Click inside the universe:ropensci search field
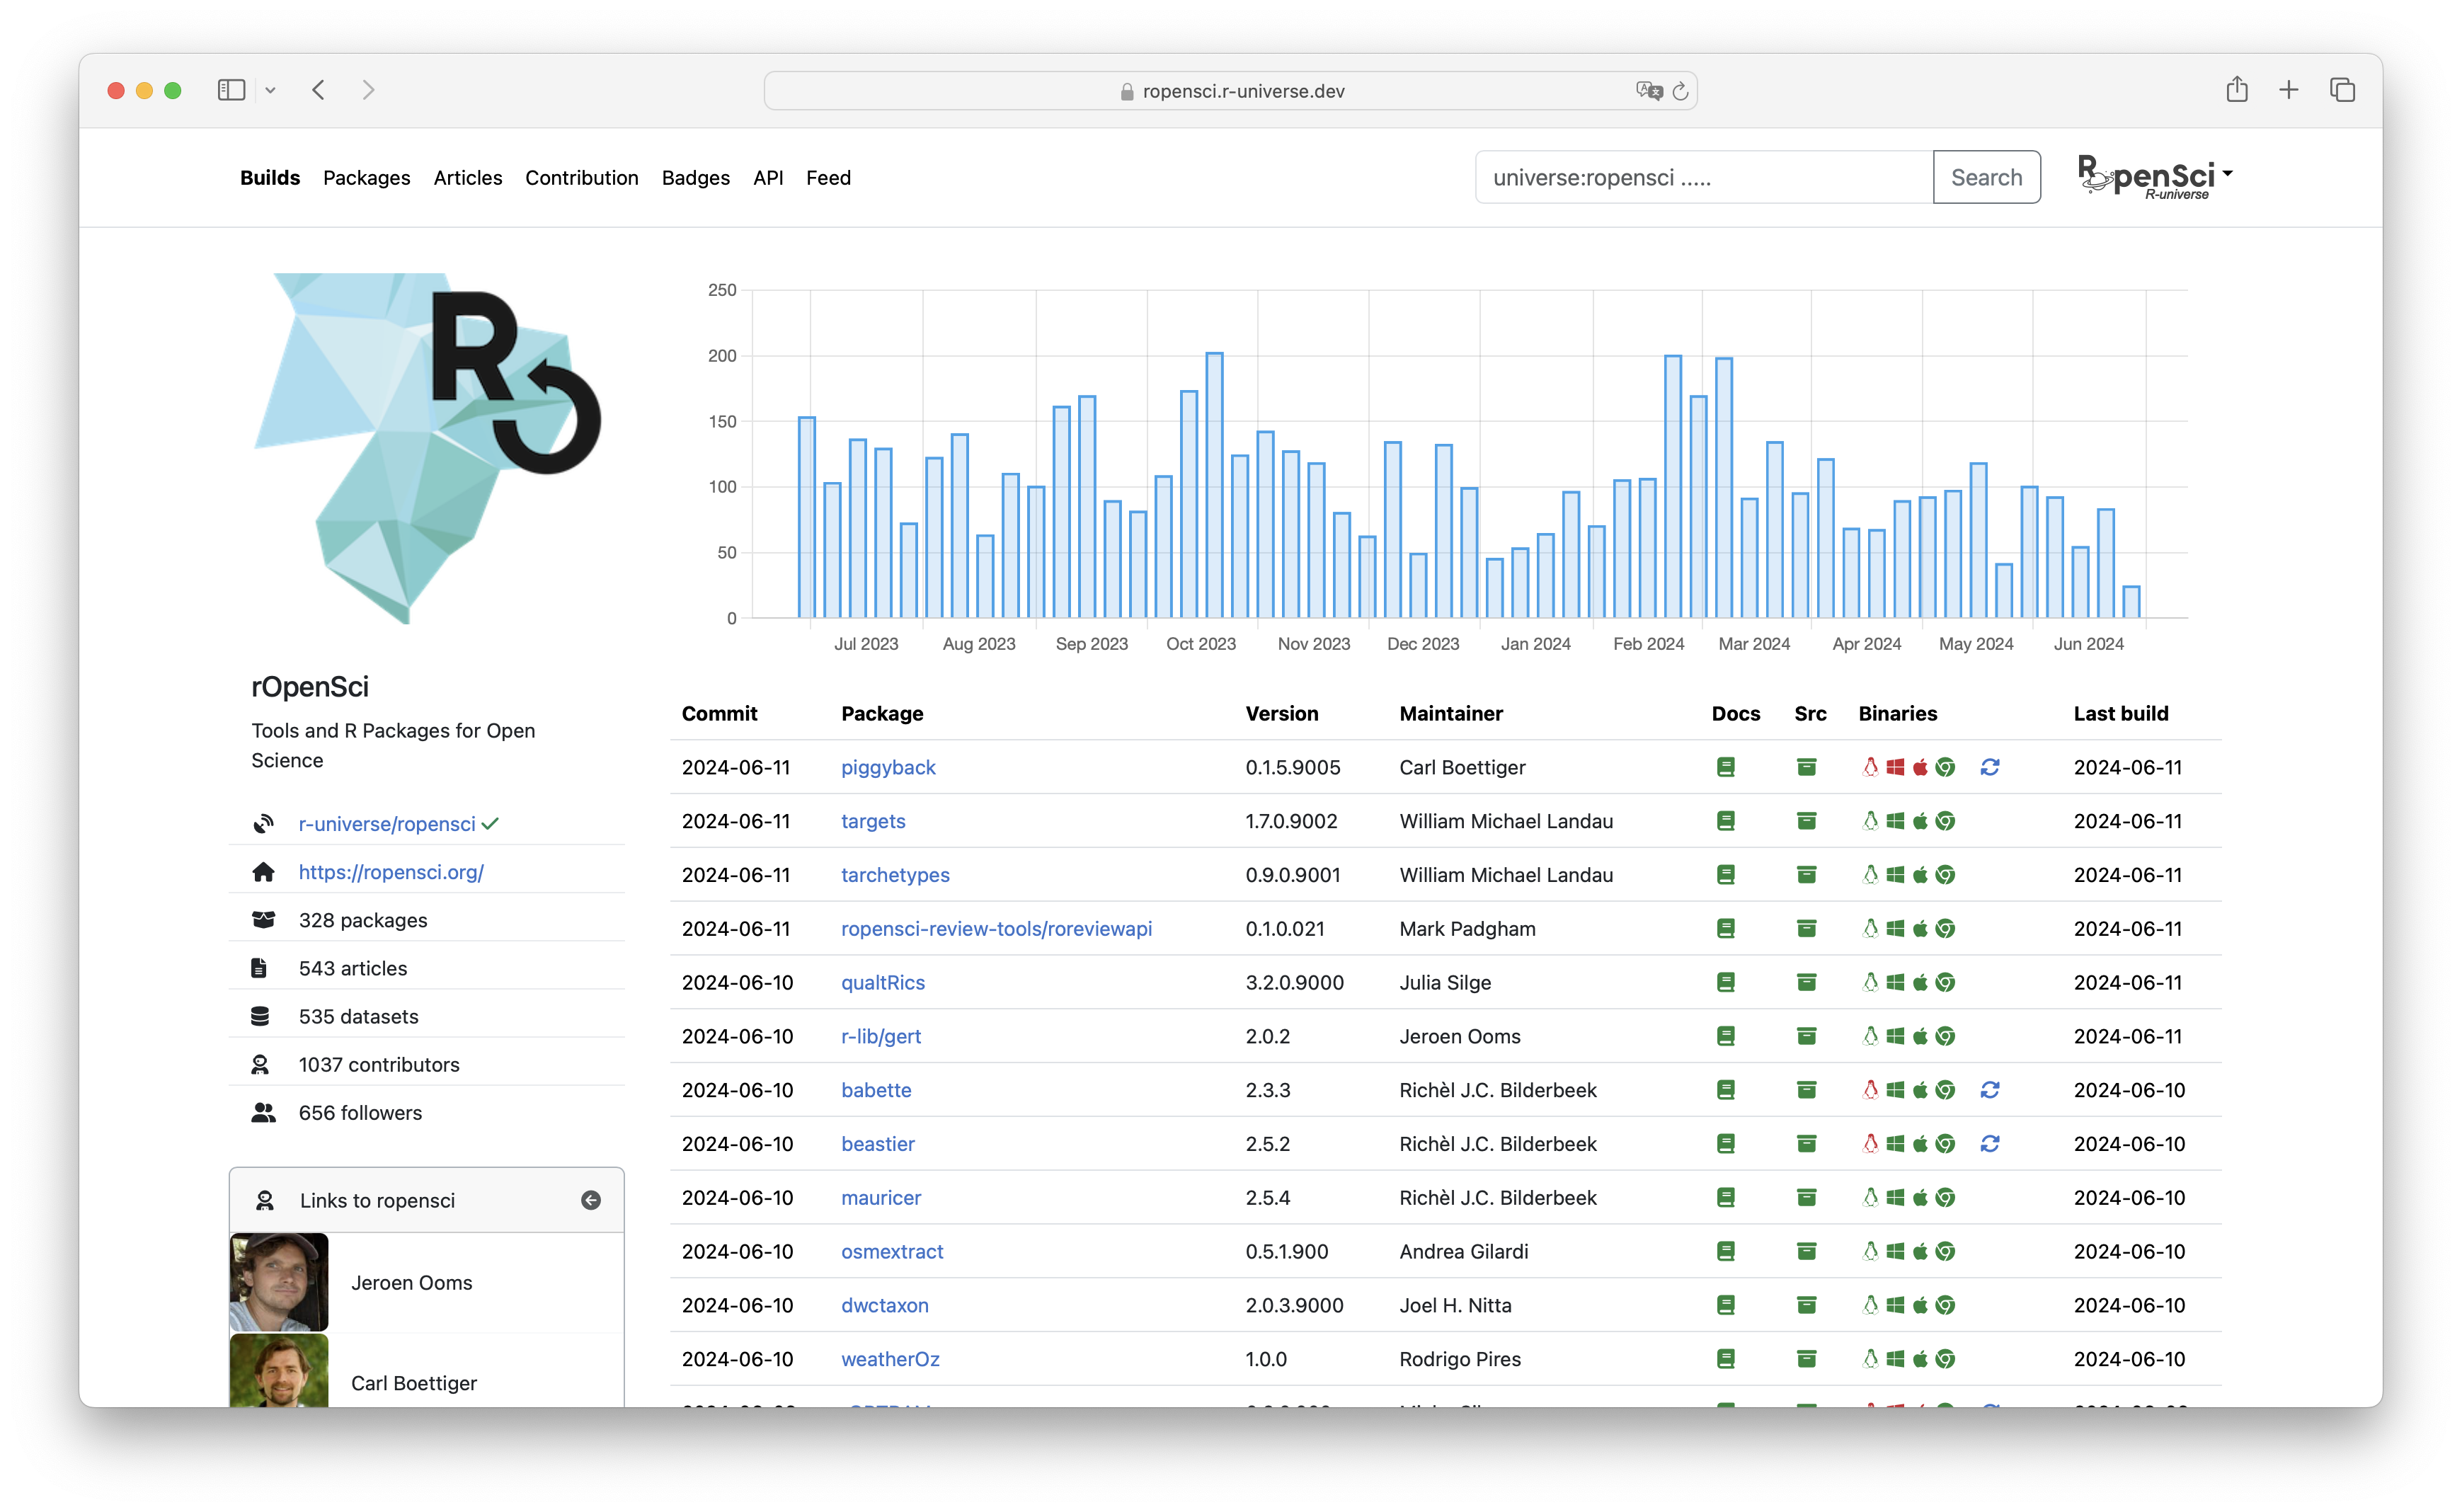2462x1512 pixels. [x=1700, y=177]
